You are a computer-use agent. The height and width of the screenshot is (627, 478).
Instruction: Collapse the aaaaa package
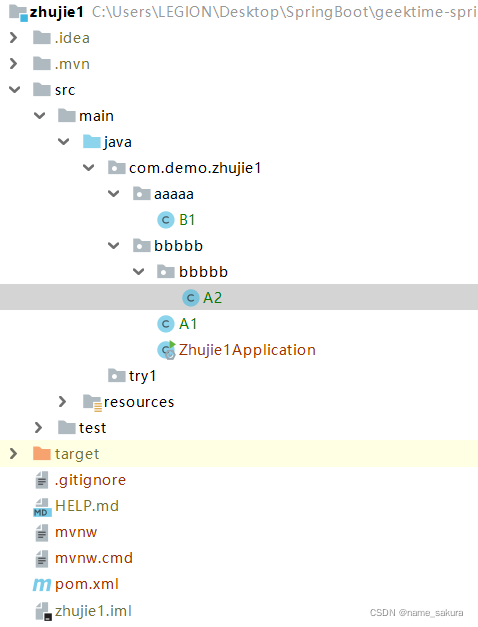click(114, 194)
